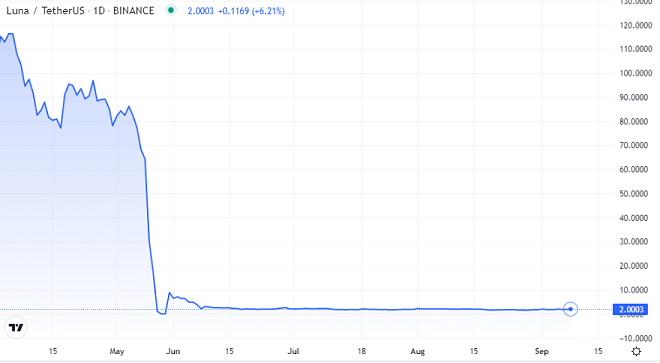Click the Sep label on time axis
This screenshot has width=660, height=363.
[x=542, y=351]
